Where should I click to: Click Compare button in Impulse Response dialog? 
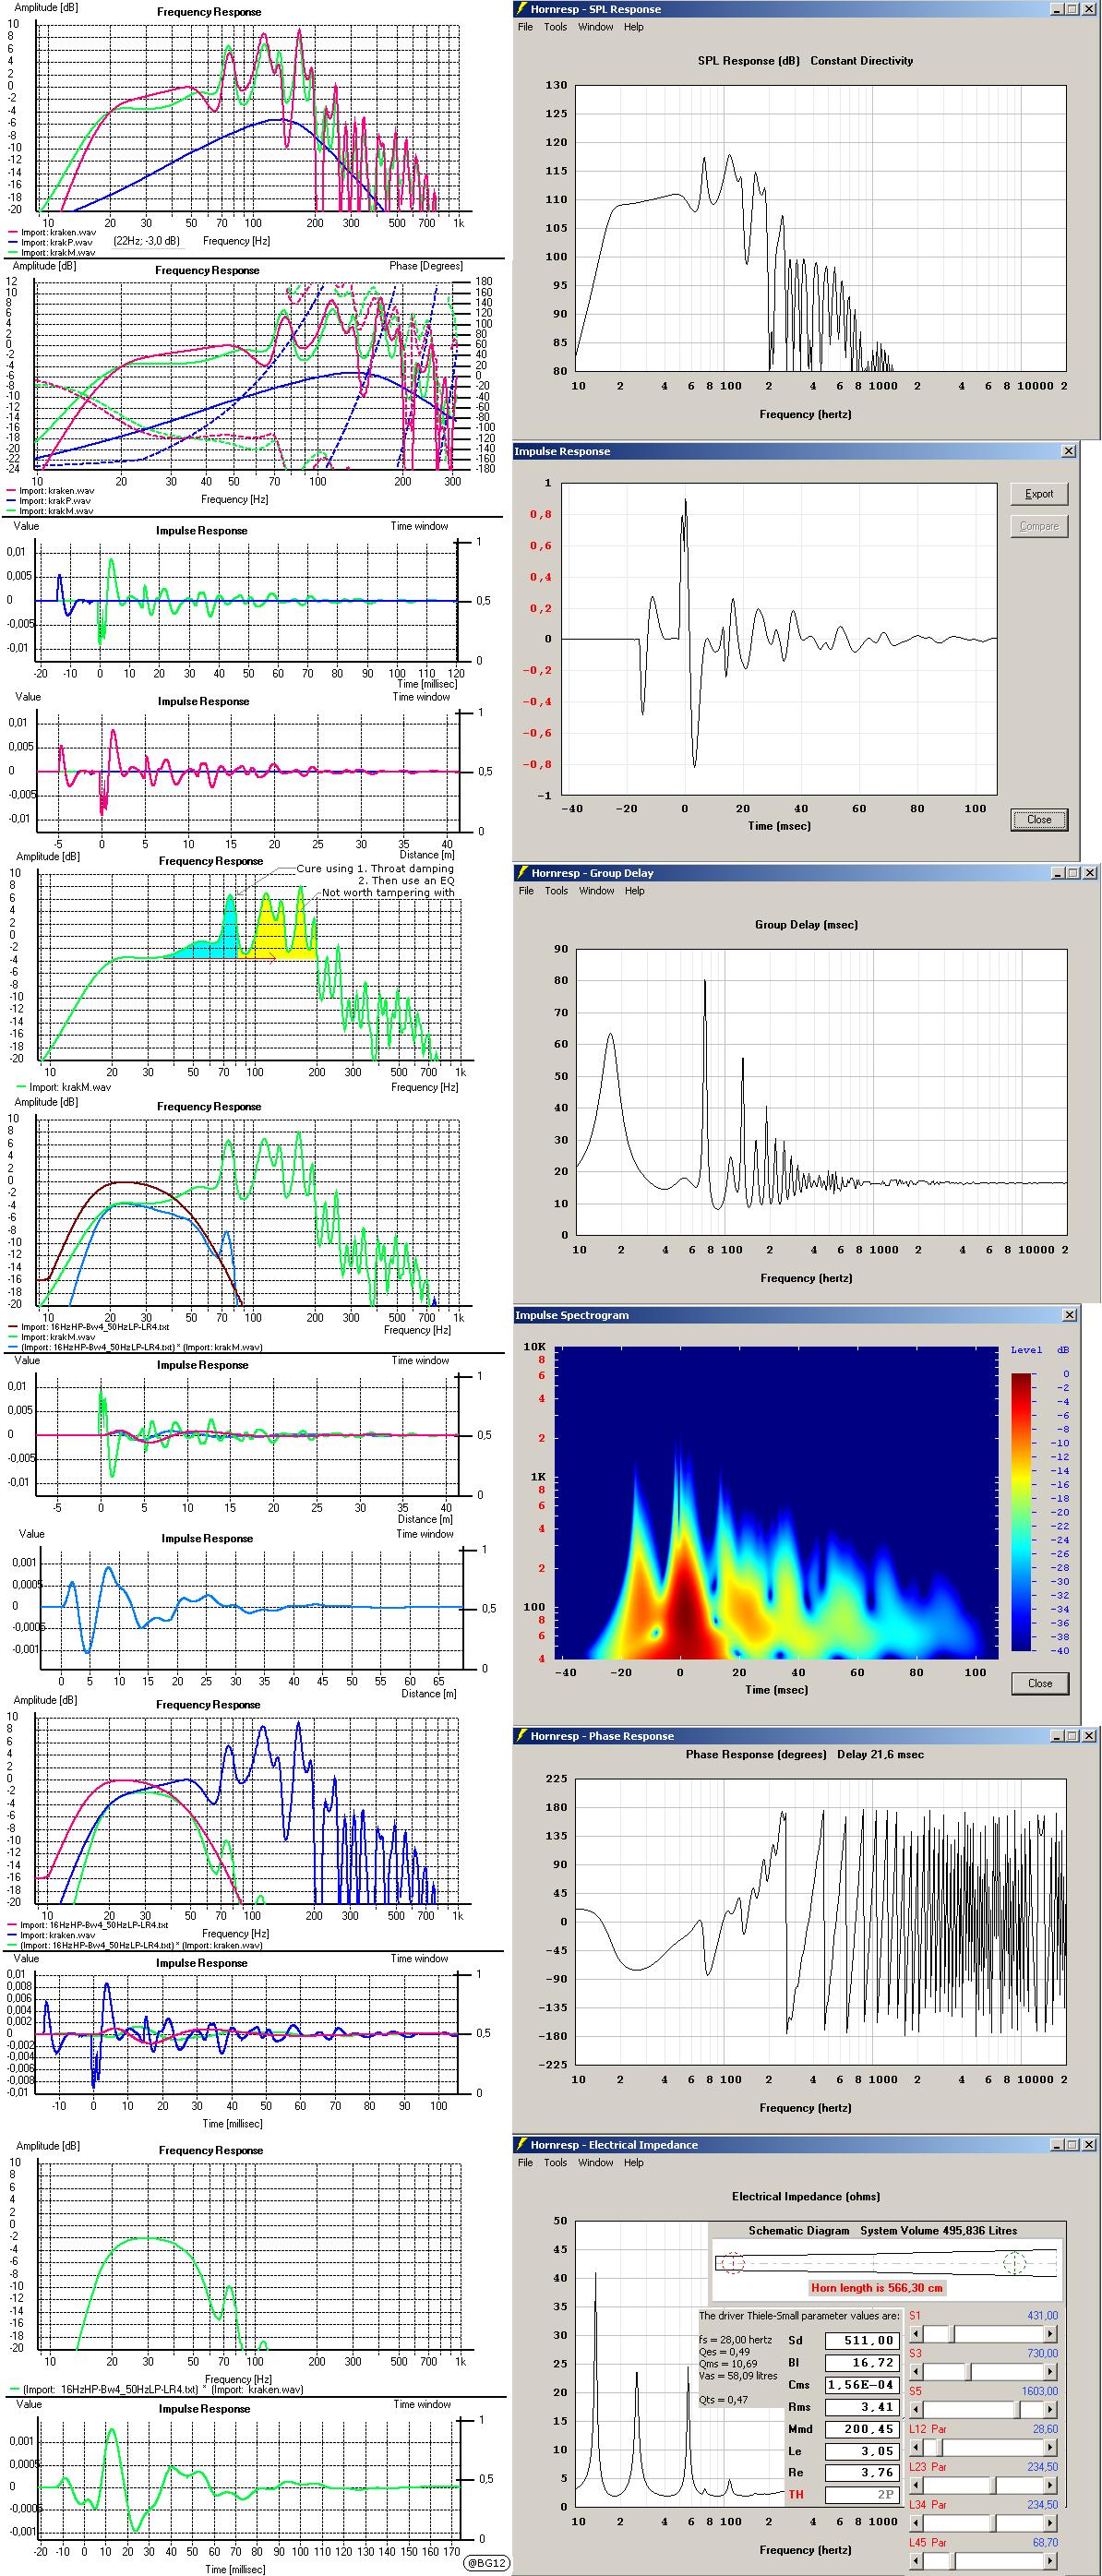[1039, 526]
